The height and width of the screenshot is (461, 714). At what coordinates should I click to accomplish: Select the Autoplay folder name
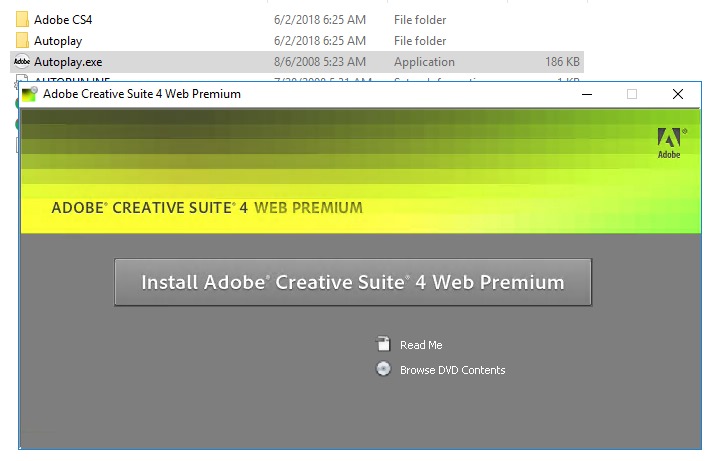click(58, 41)
